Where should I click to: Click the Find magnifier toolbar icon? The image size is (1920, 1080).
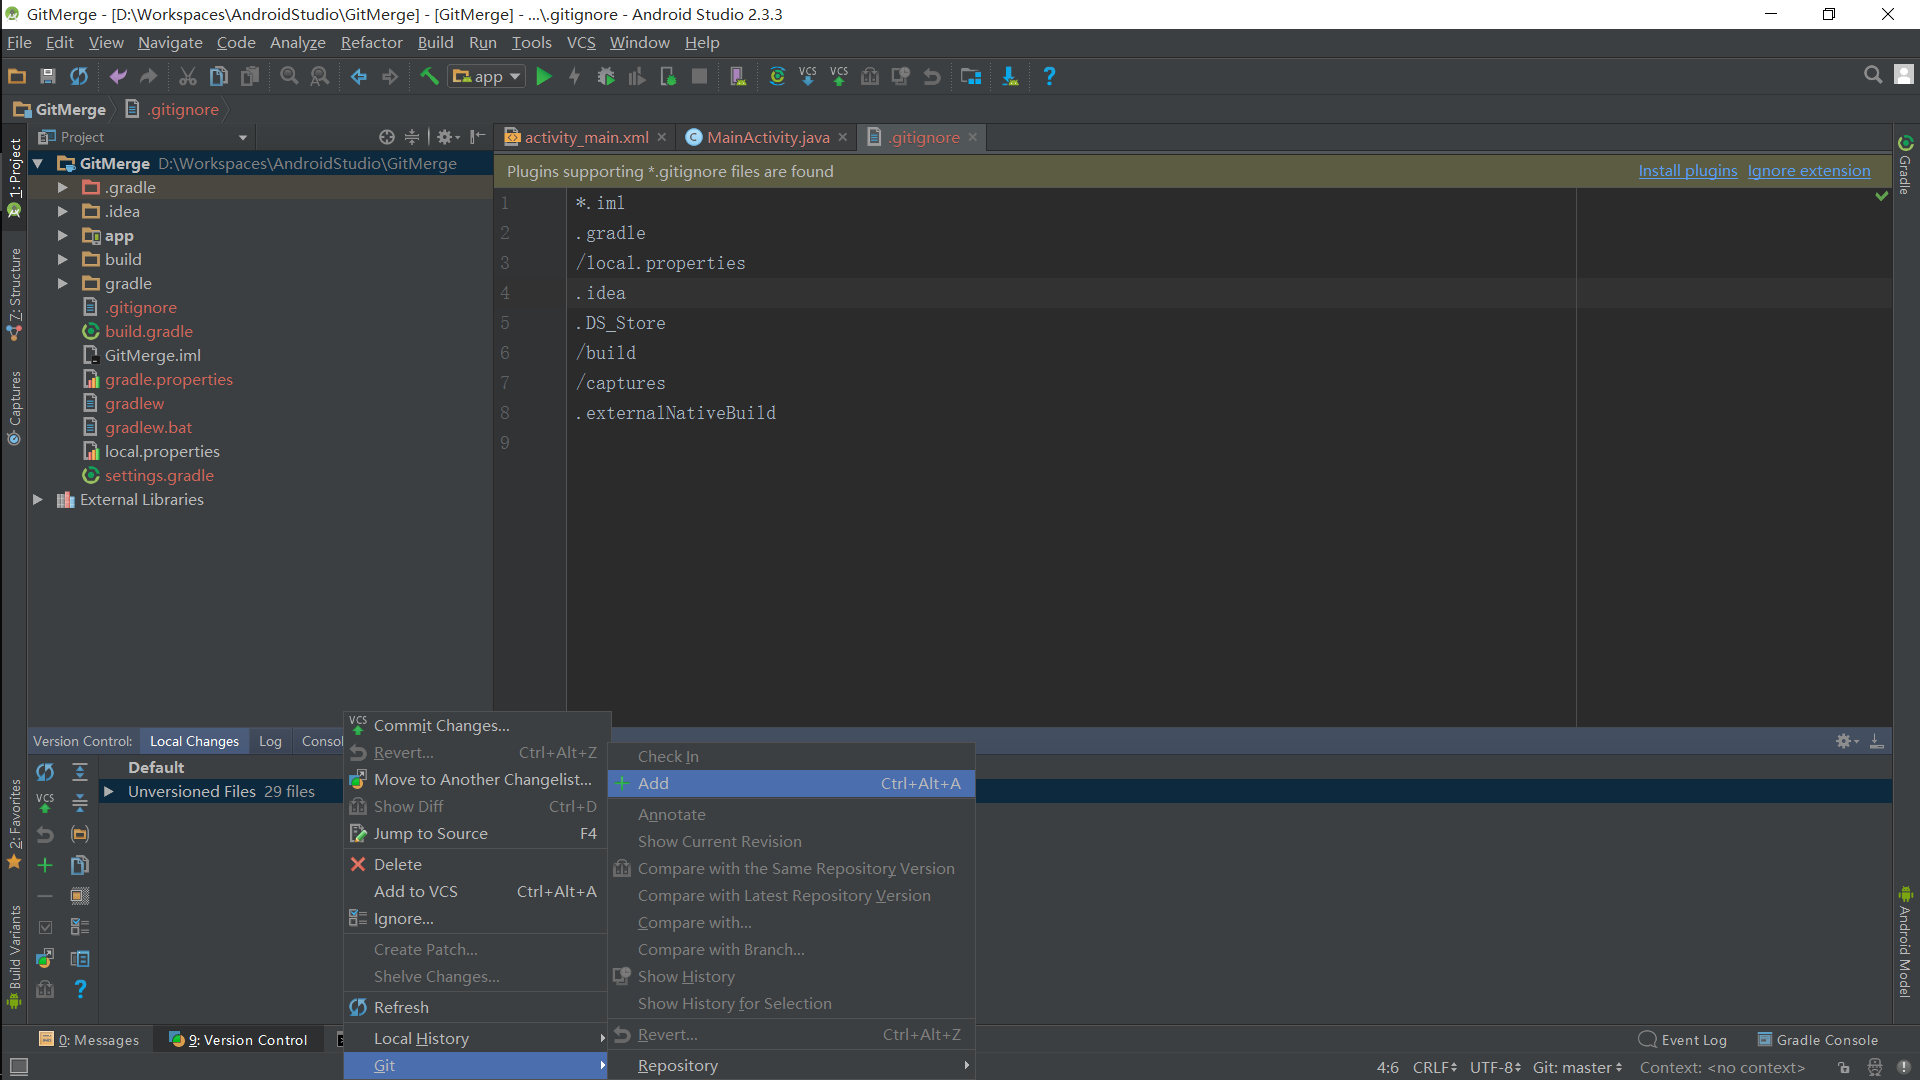click(x=289, y=76)
